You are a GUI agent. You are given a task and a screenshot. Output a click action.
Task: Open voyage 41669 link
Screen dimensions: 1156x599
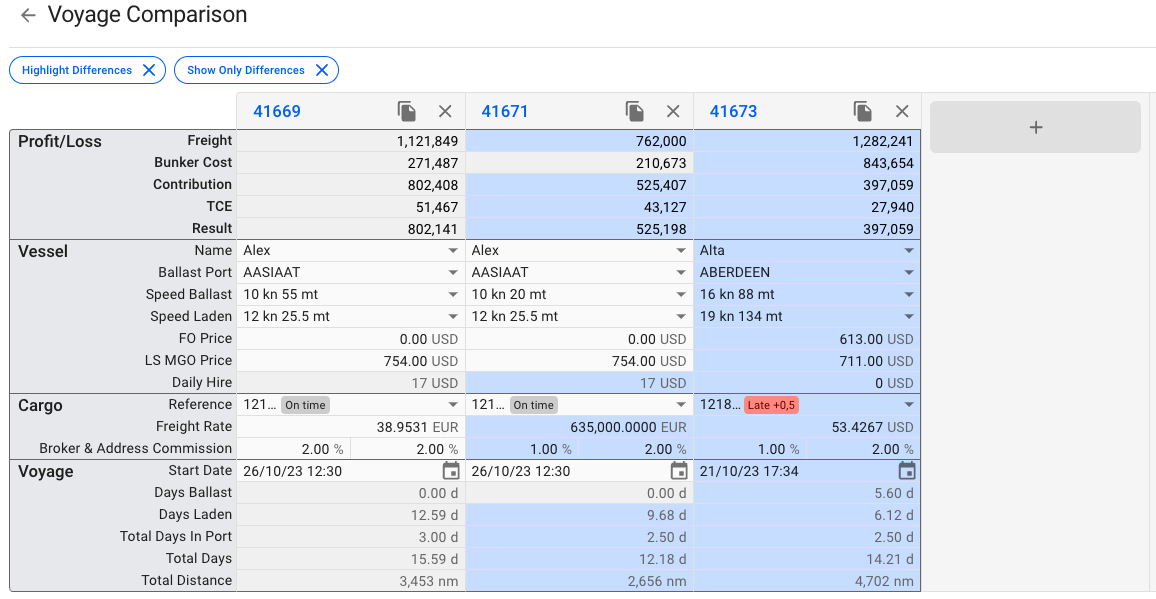(x=276, y=111)
